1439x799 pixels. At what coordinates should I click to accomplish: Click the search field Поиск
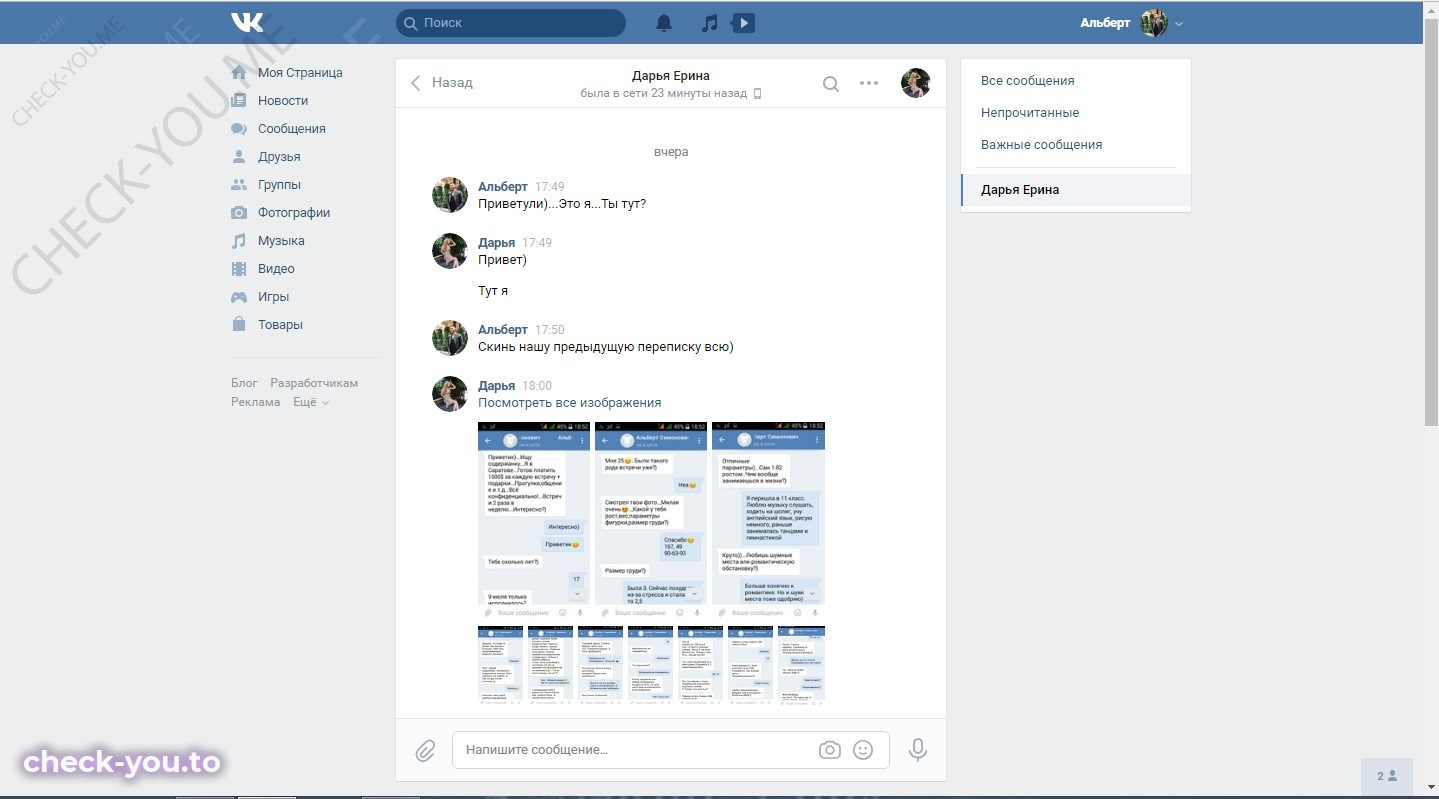(511, 23)
